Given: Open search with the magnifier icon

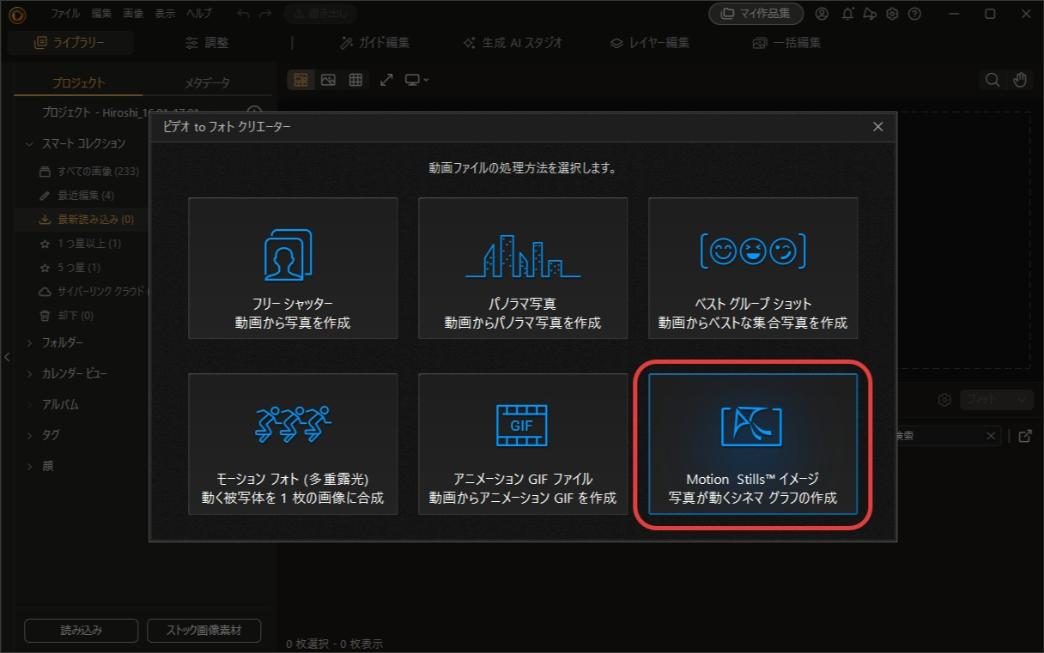Looking at the screenshot, I should (991, 79).
